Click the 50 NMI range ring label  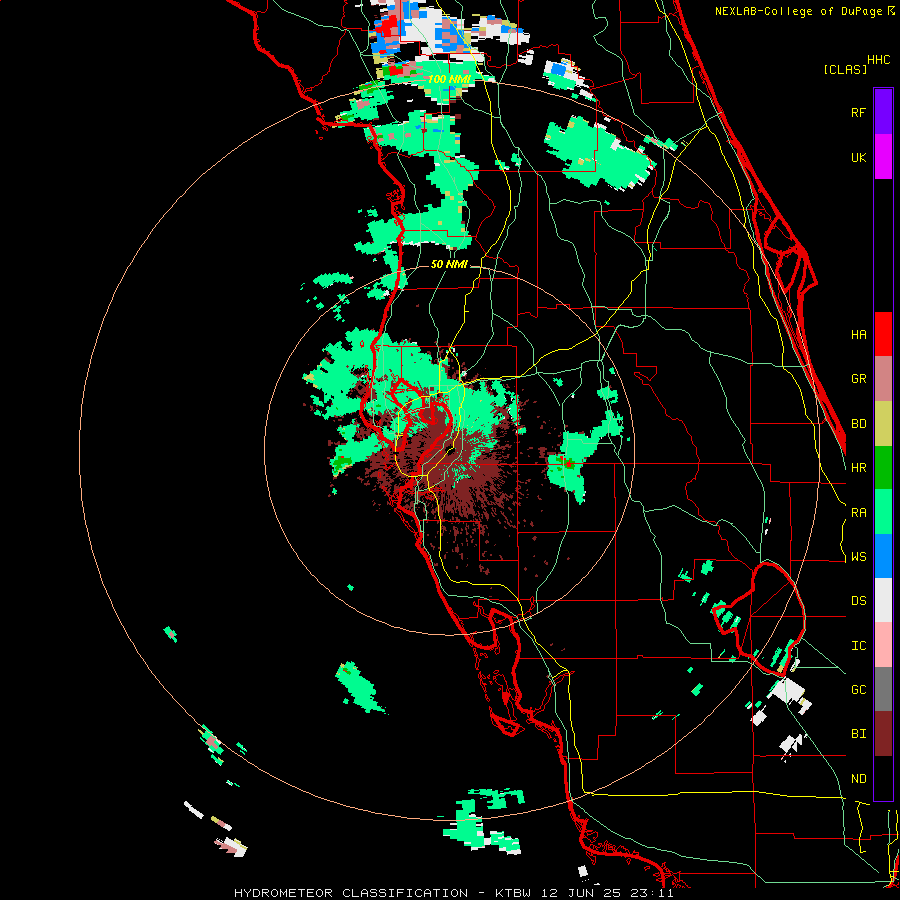click(449, 264)
